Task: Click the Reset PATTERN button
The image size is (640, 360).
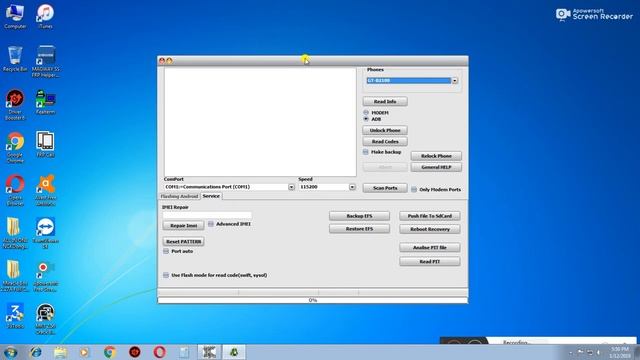Action: click(x=184, y=242)
